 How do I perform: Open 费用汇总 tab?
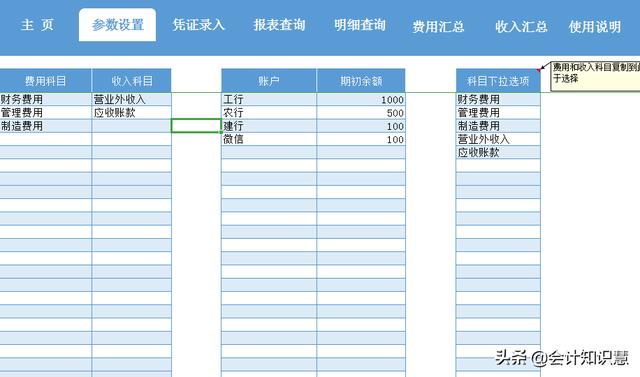tap(438, 27)
